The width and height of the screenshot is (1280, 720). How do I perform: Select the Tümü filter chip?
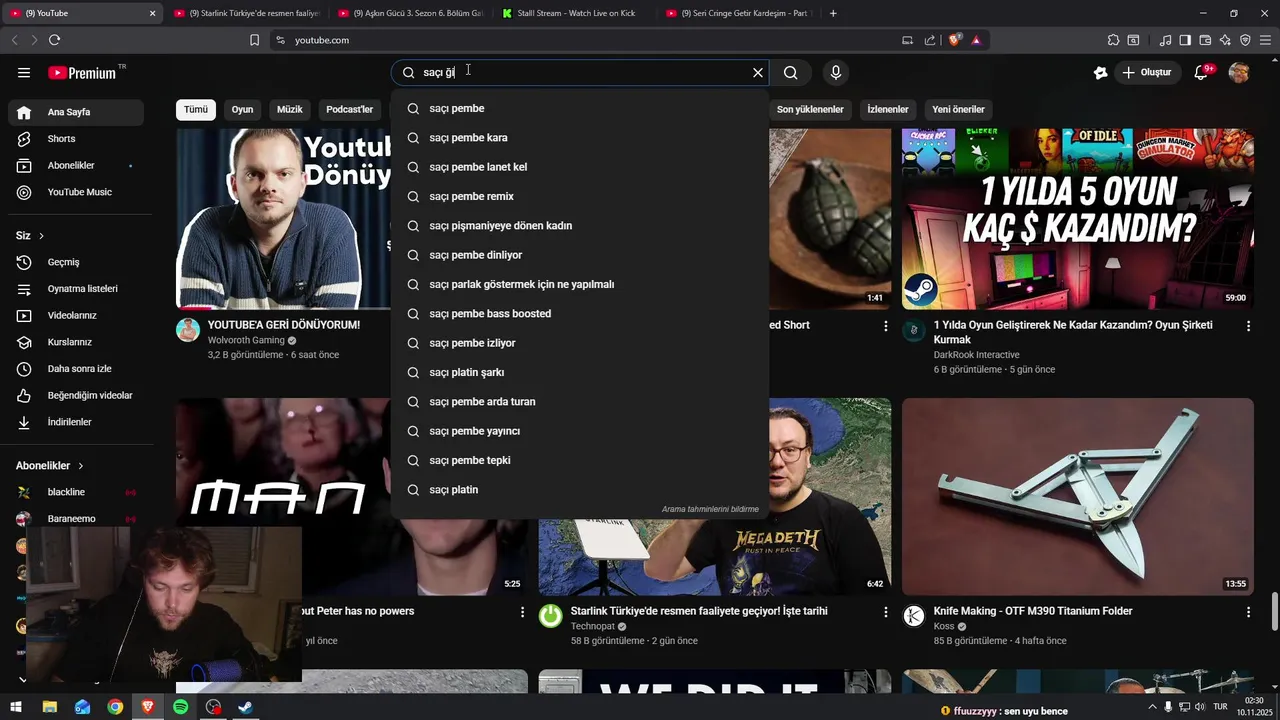(196, 109)
